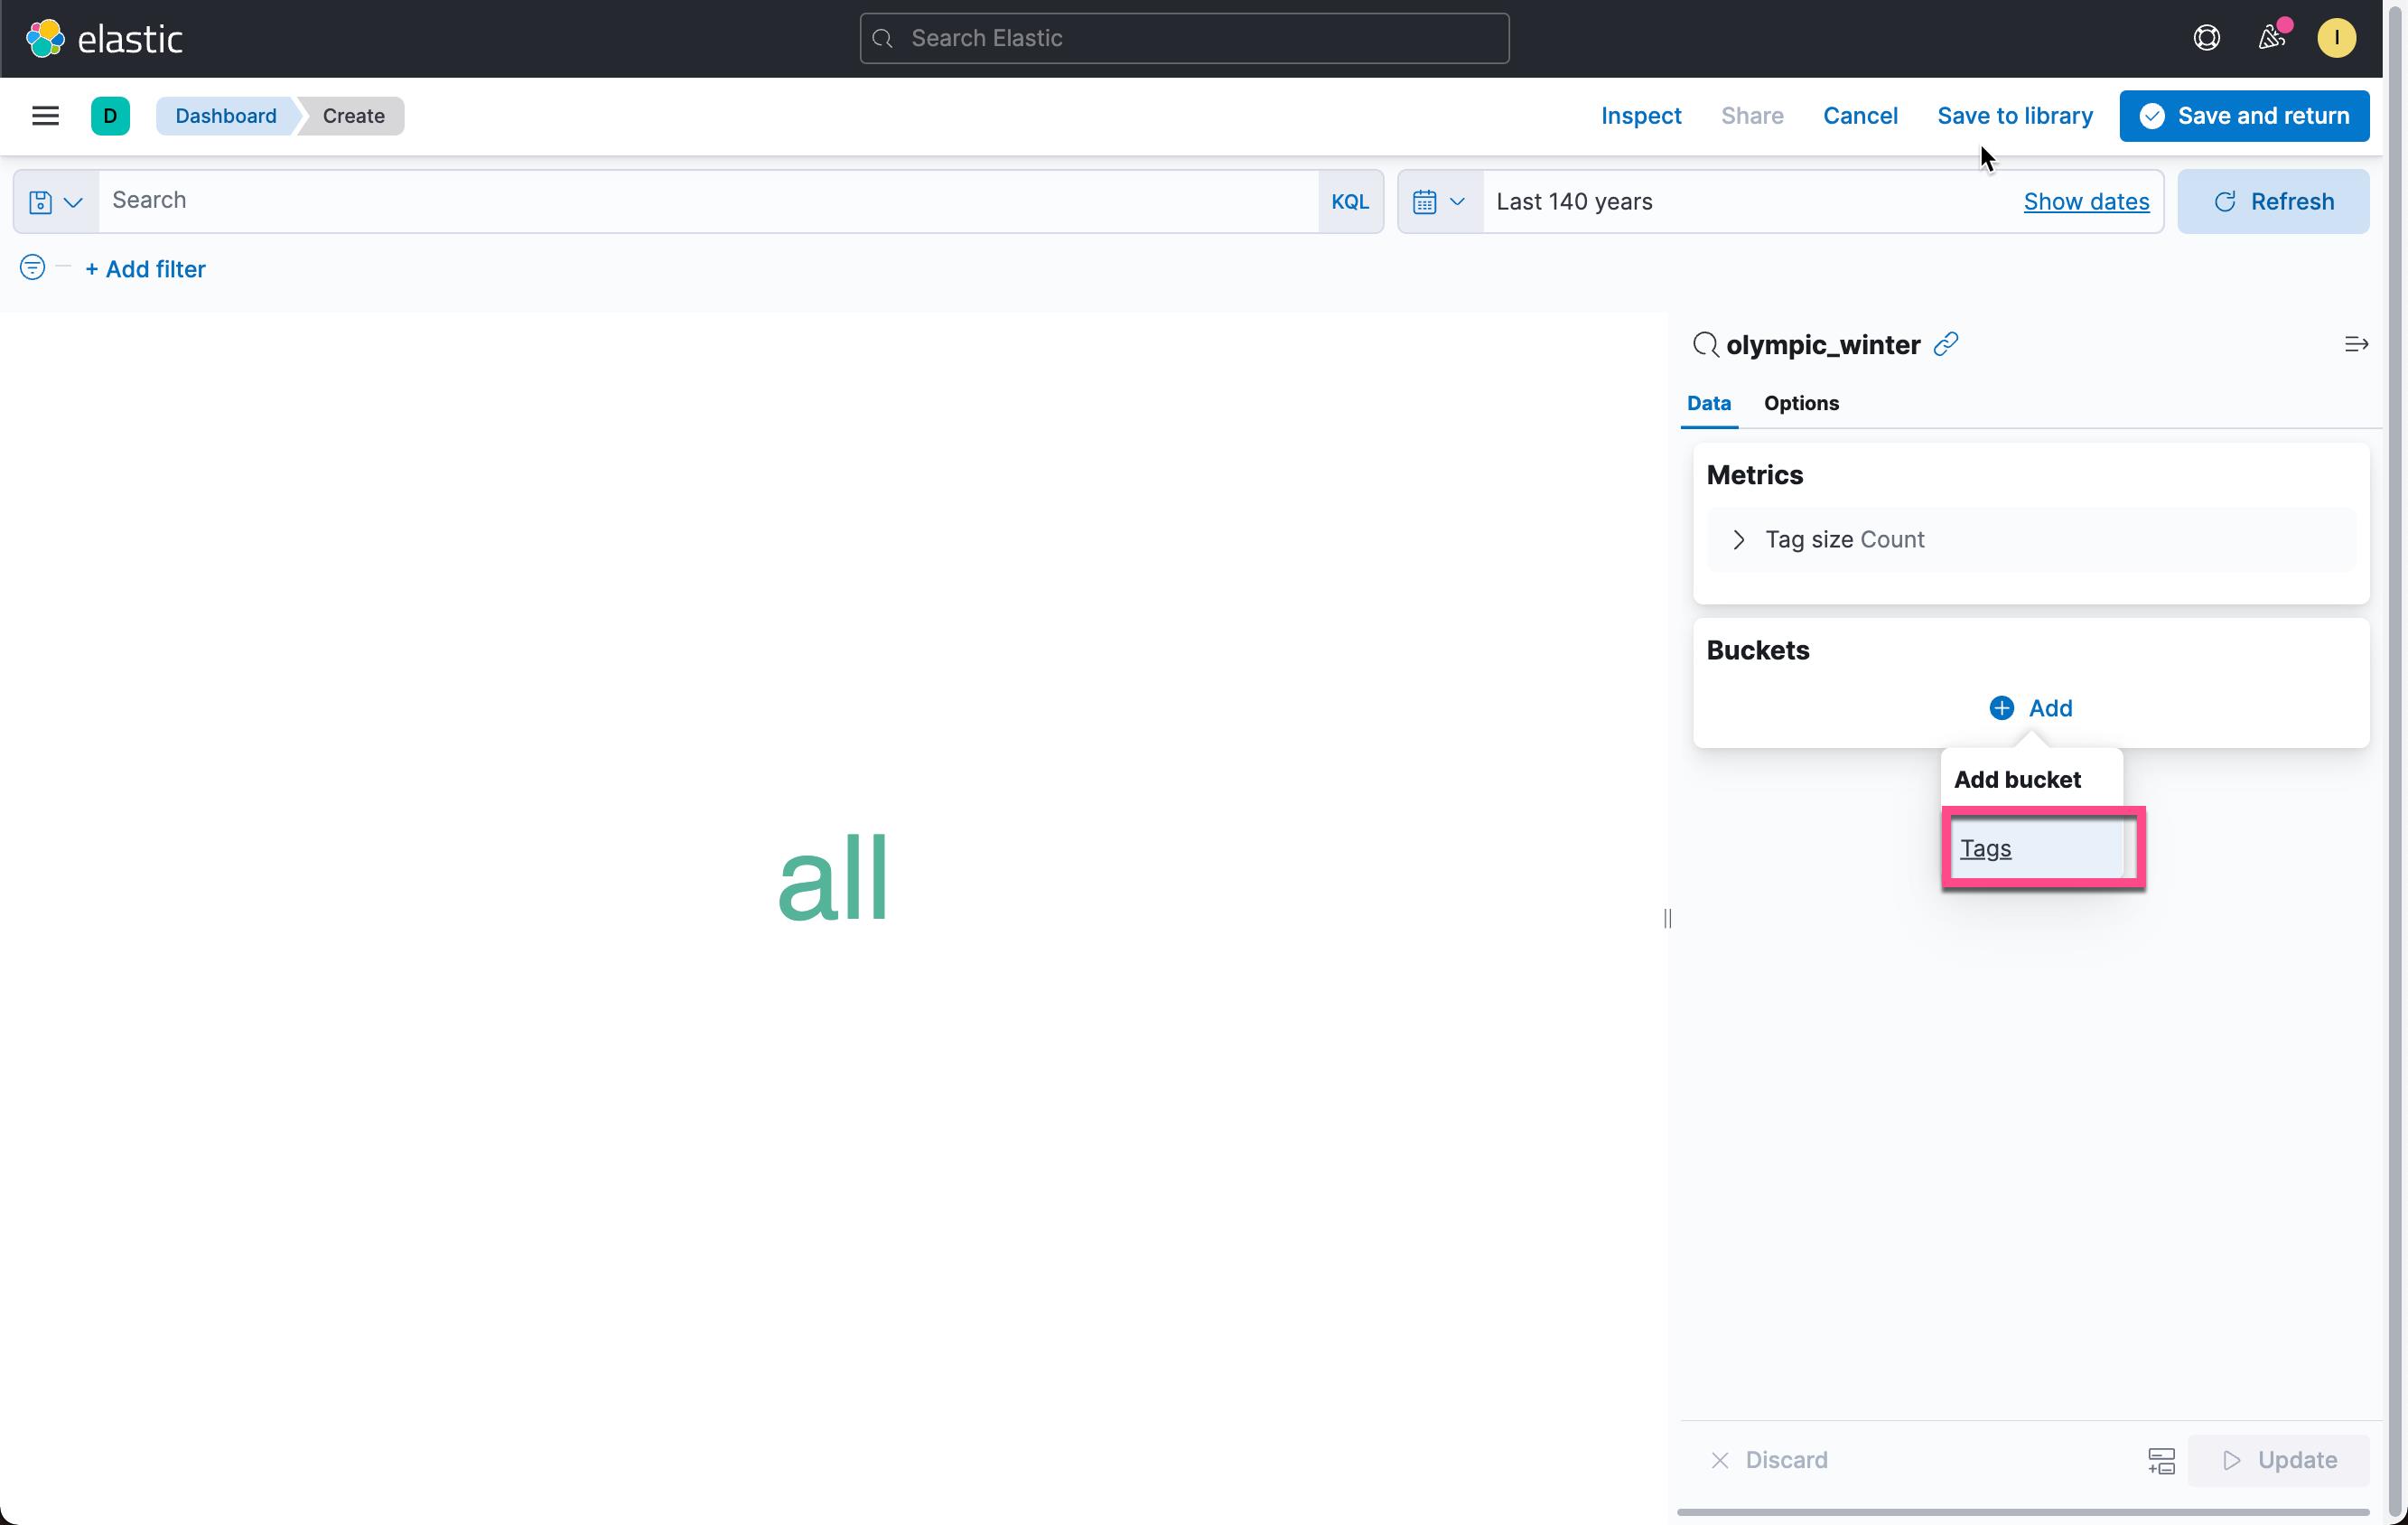
Task: Click the Create breadcrumb
Action: point(353,116)
